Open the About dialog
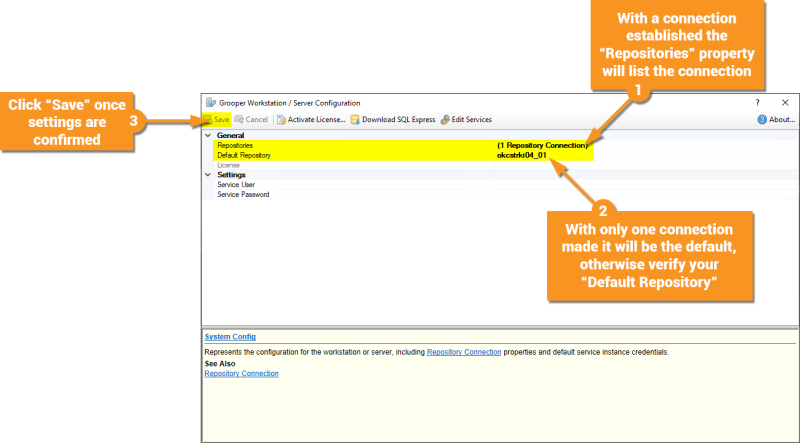Viewport: 800px width, 443px height. [776, 119]
